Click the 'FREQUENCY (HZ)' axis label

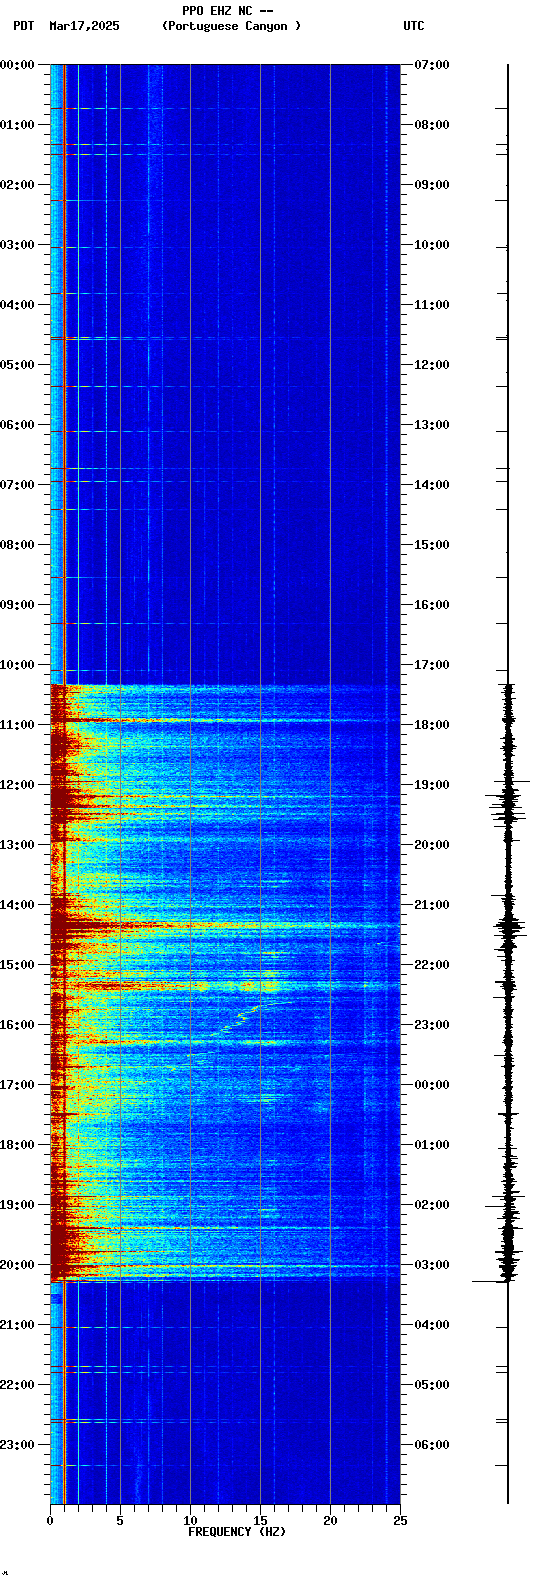(x=237, y=1532)
